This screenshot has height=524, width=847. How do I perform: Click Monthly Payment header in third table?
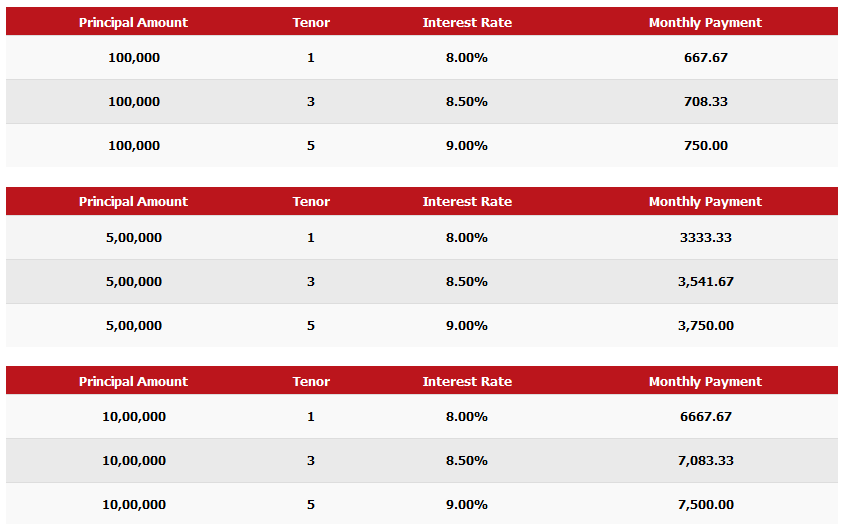coord(705,381)
